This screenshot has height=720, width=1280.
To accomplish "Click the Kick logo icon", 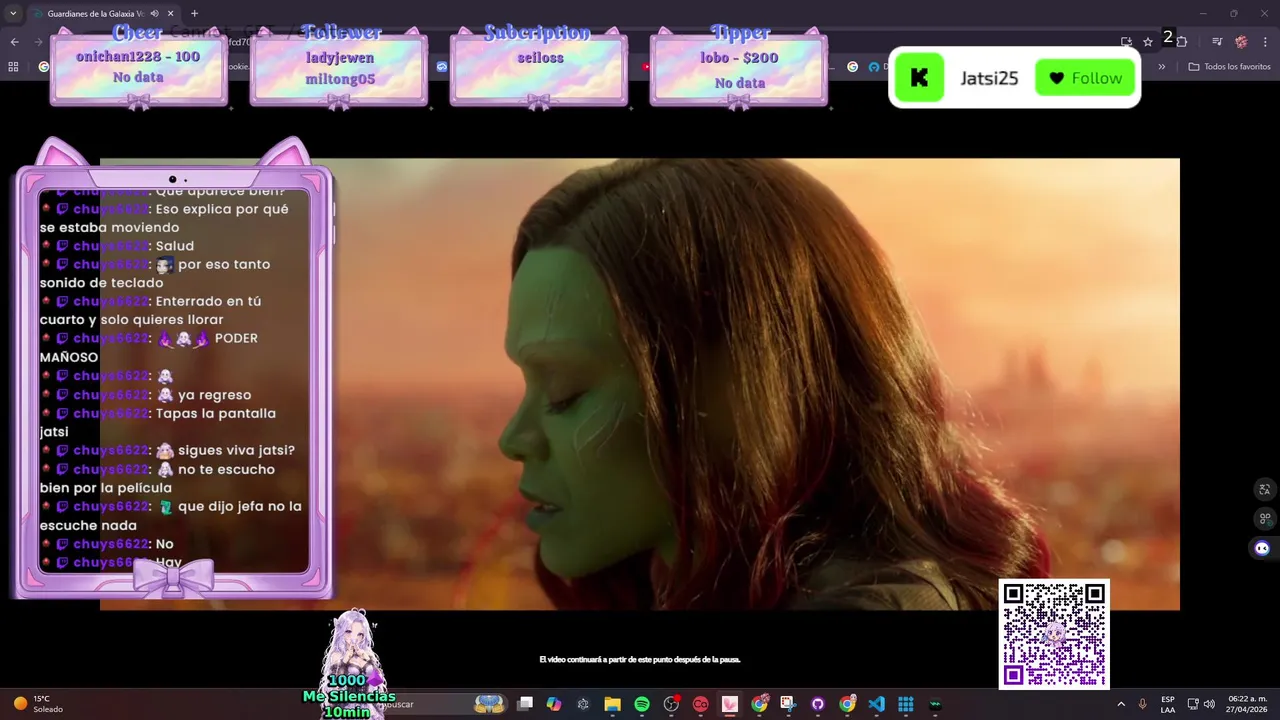I will point(919,78).
